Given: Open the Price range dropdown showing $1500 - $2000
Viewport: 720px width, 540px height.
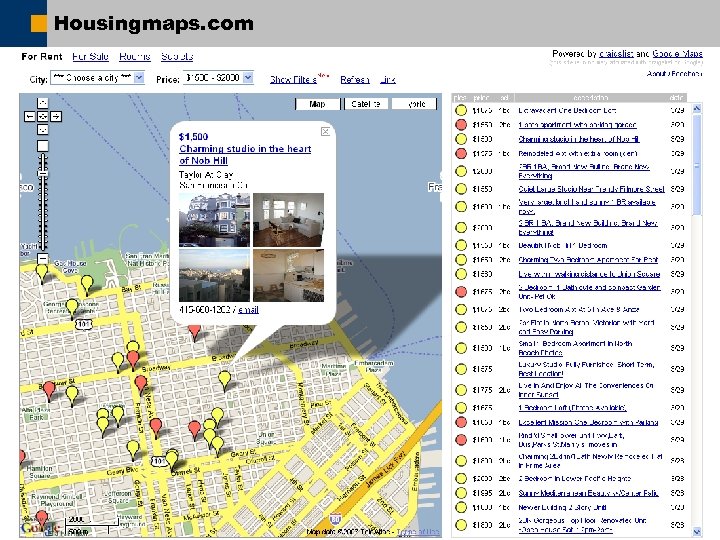Looking at the screenshot, I should tap(218, 78).
